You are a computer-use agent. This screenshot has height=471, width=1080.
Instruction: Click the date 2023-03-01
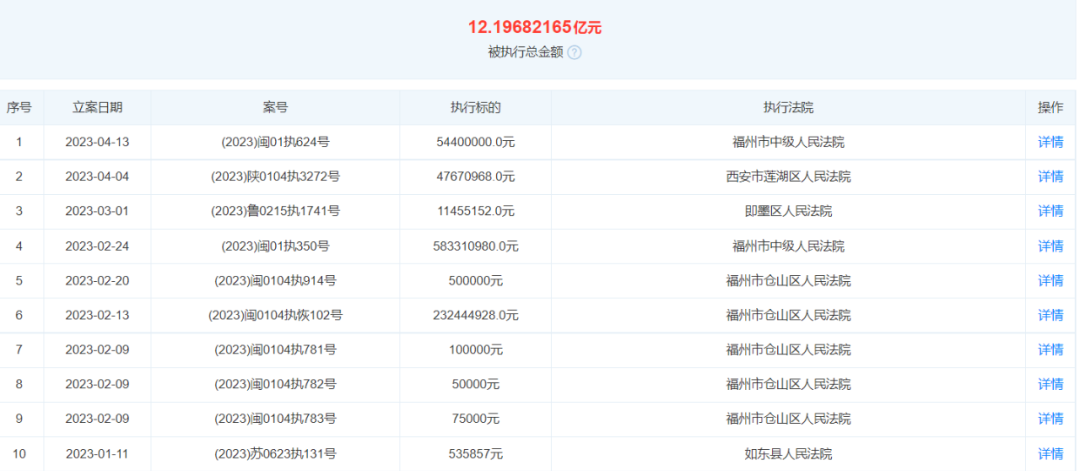97,211
